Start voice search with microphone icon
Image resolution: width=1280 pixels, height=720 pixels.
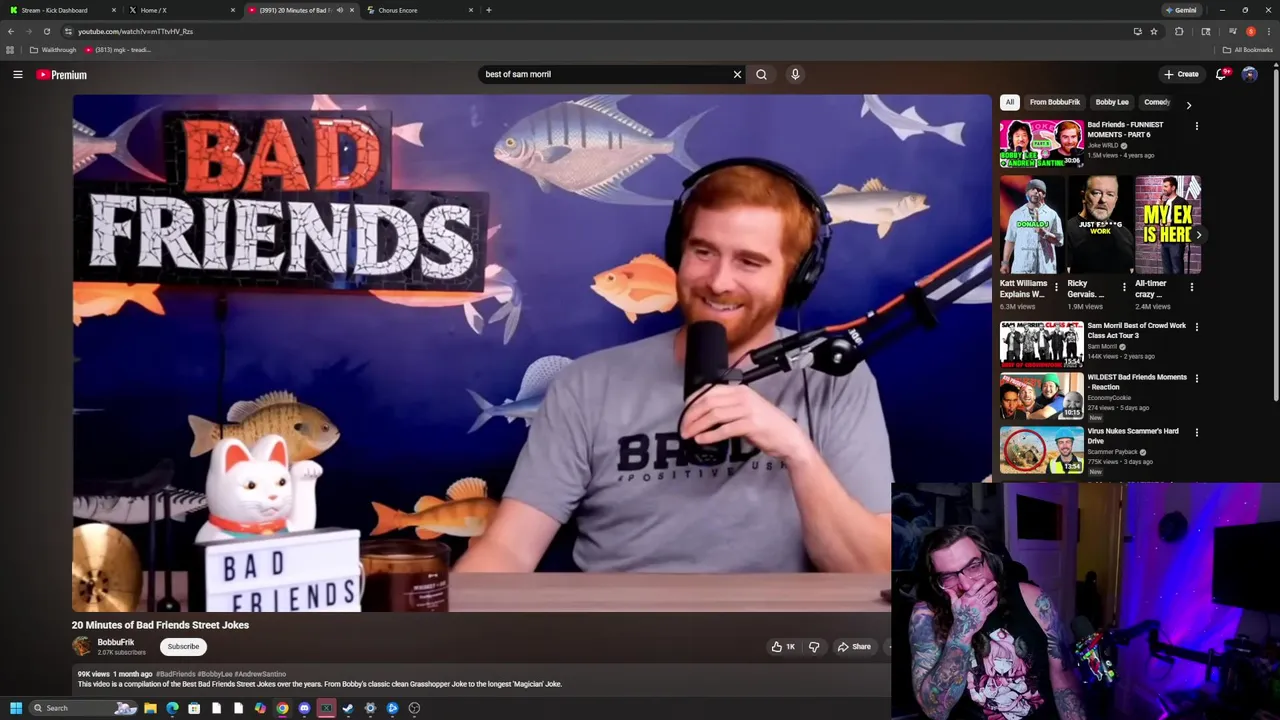(x=795, y=74)
